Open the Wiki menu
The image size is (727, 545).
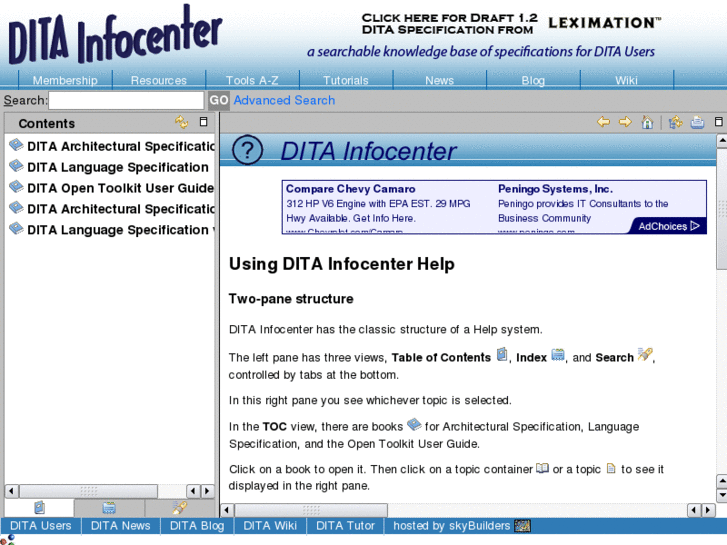click(x=626, y=80)
